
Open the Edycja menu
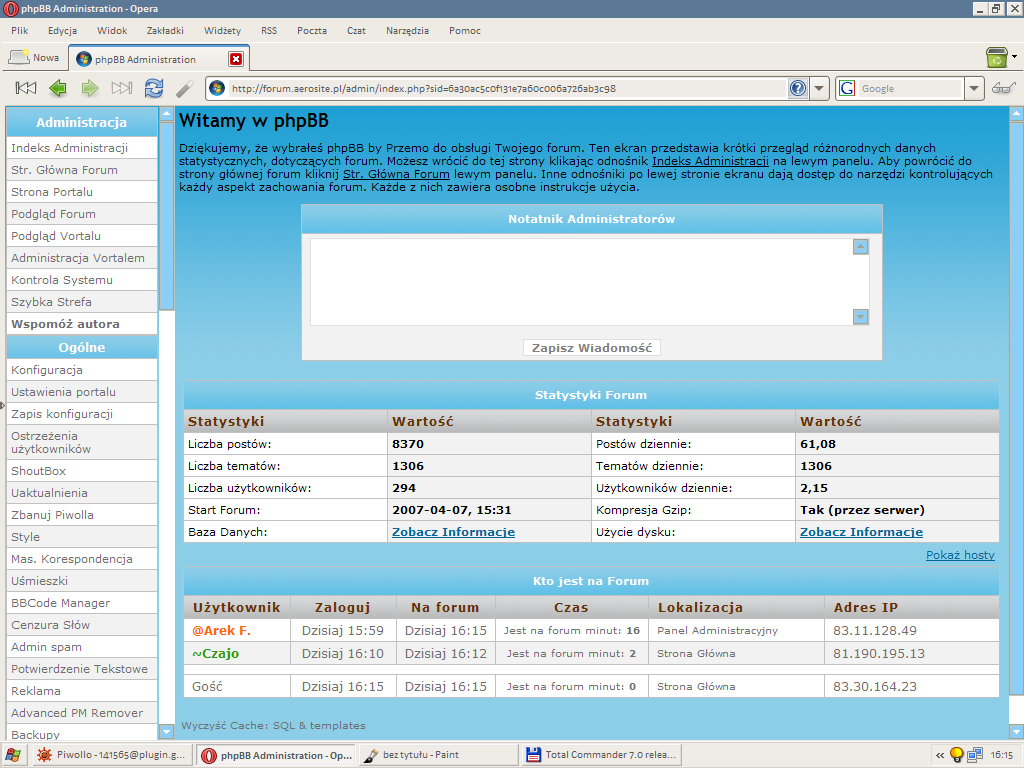pyautogui.click(x=62, y=31)
